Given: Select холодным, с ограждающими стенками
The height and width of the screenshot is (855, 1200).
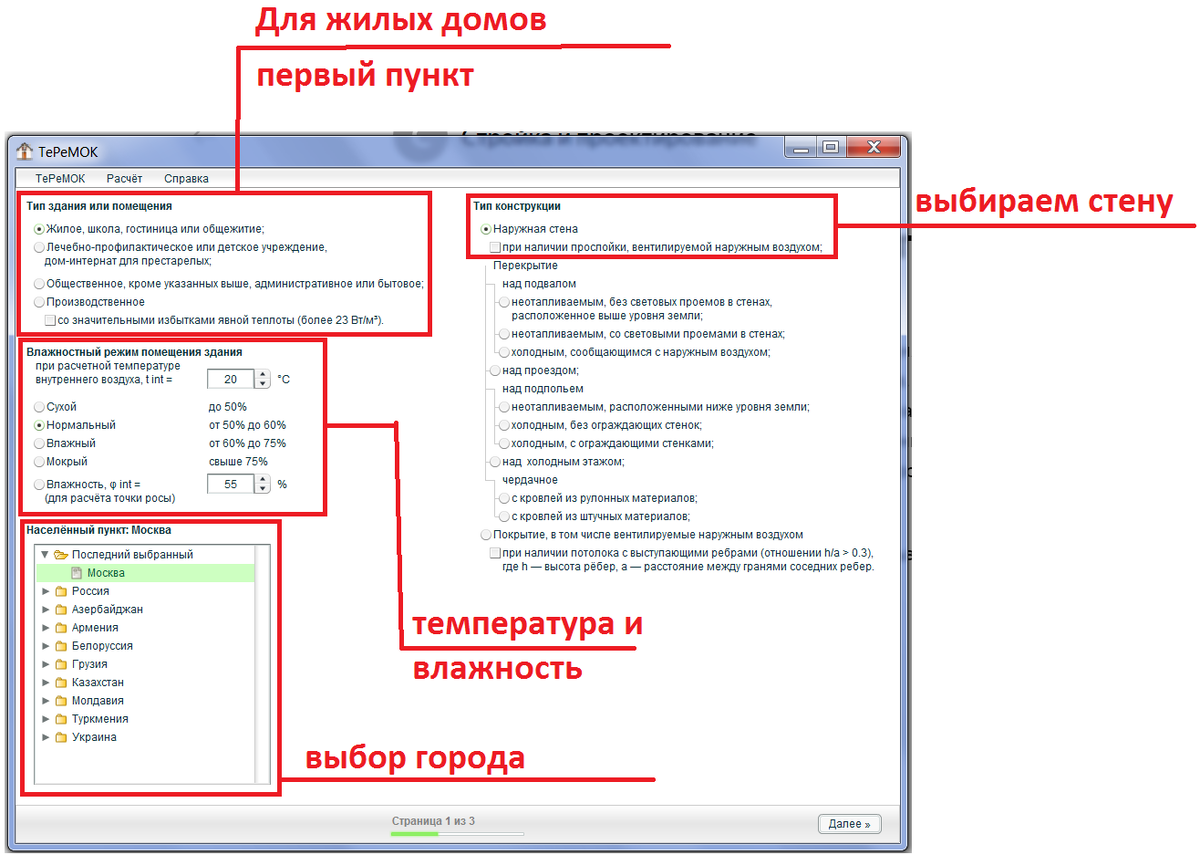Looking at the screenshot, I should tap(504, 443).
